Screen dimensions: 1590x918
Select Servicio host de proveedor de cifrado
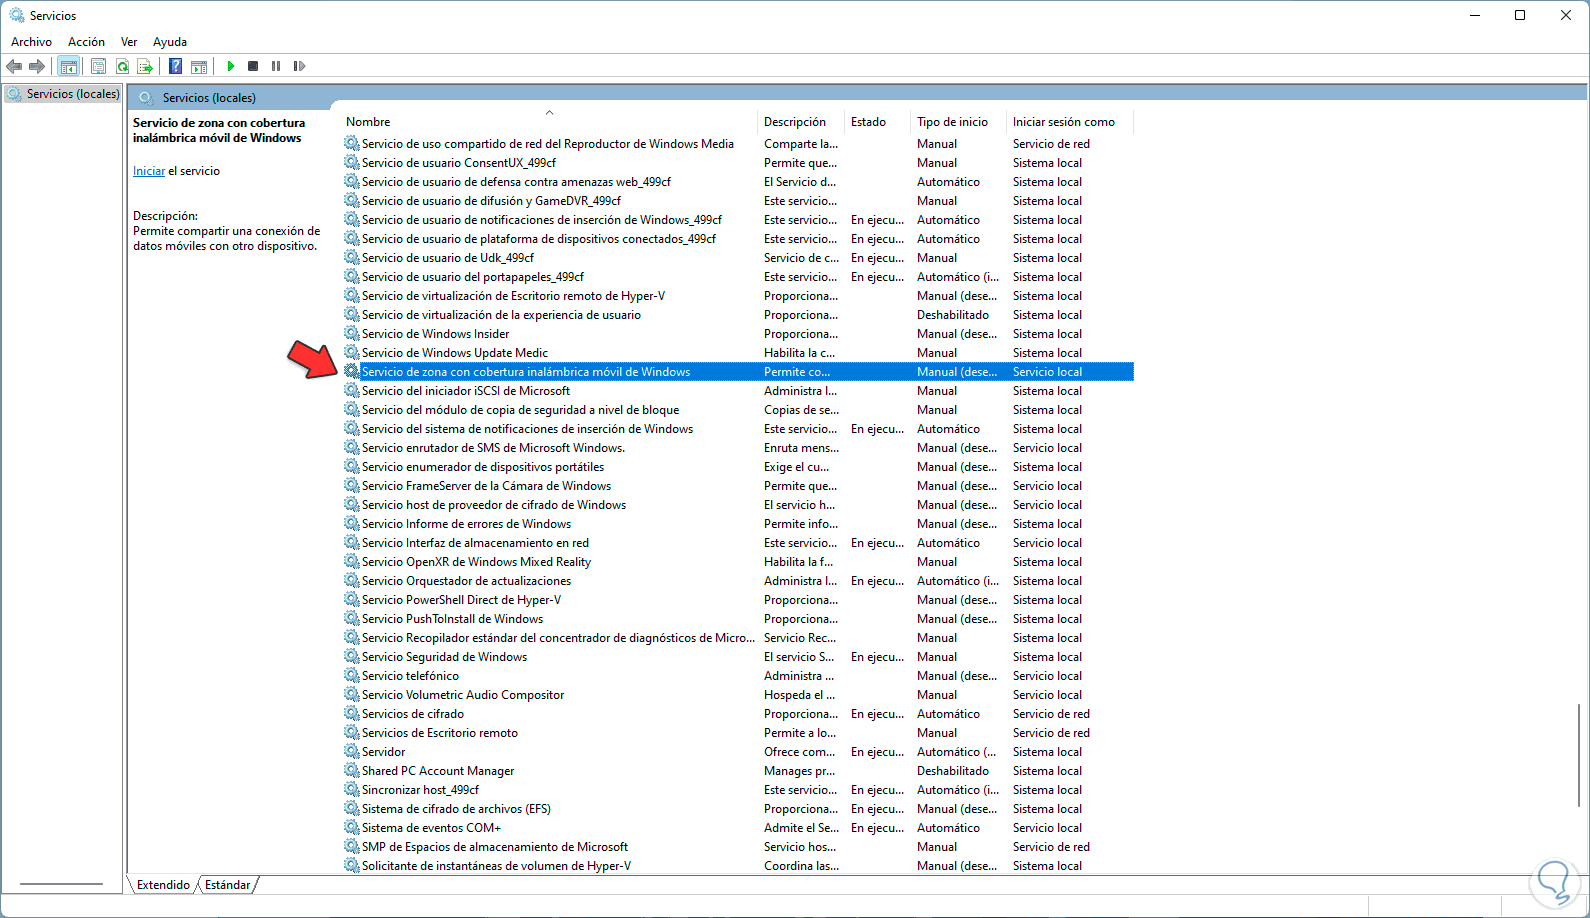[x=738, y=505]
